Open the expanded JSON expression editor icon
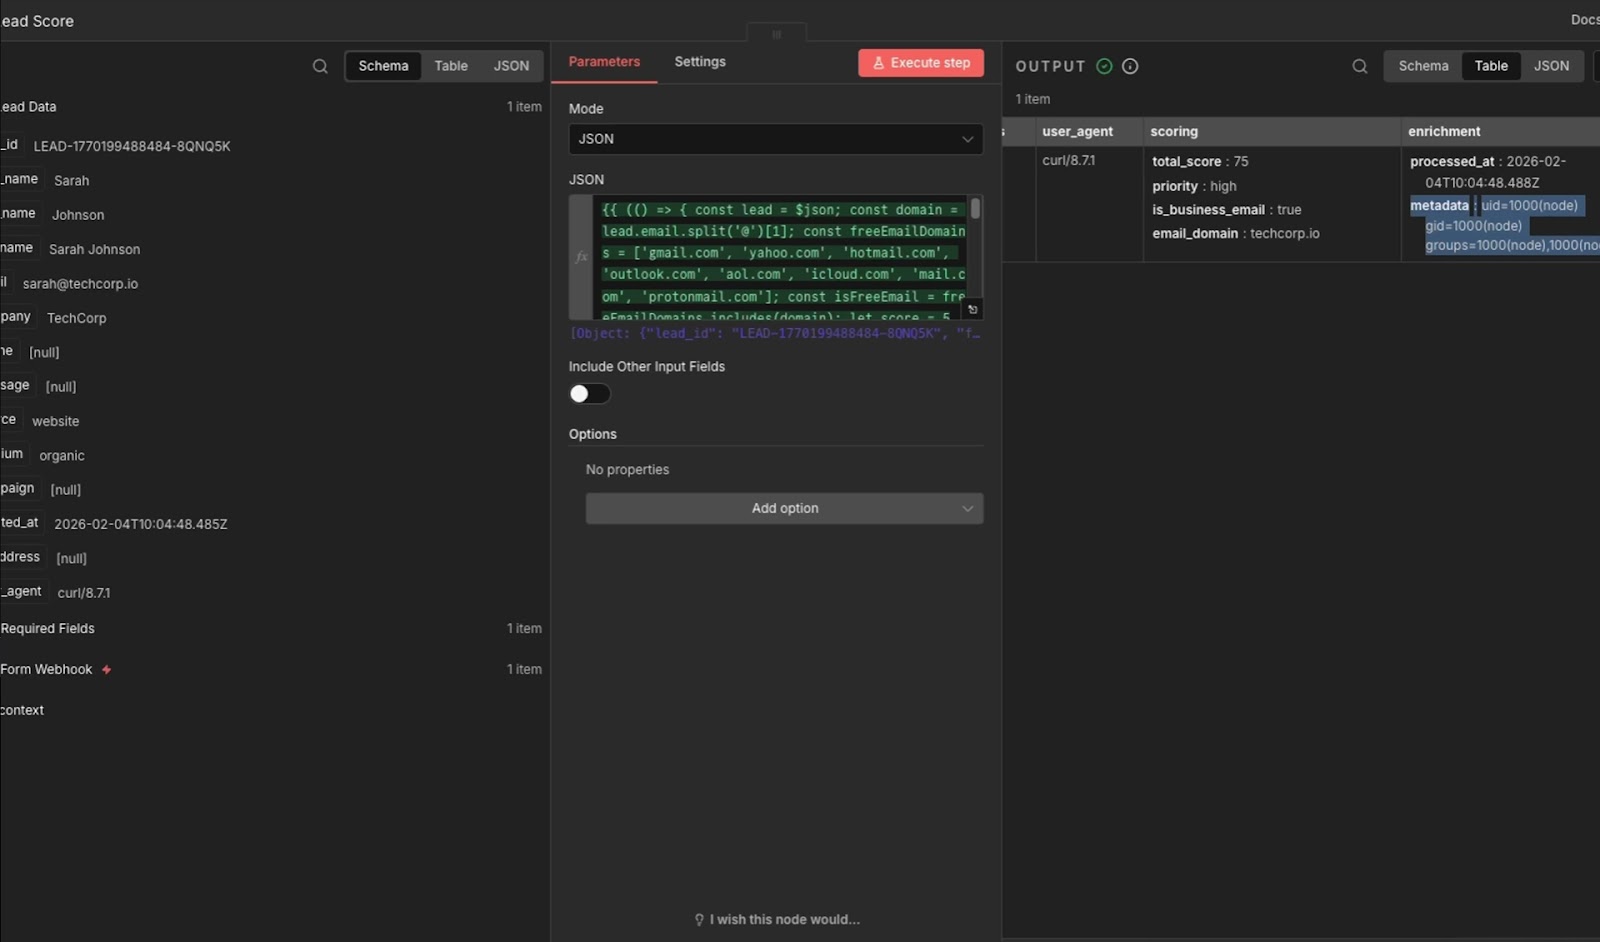The height and width of the screenshot is (942, 1600). click(972, 309)
